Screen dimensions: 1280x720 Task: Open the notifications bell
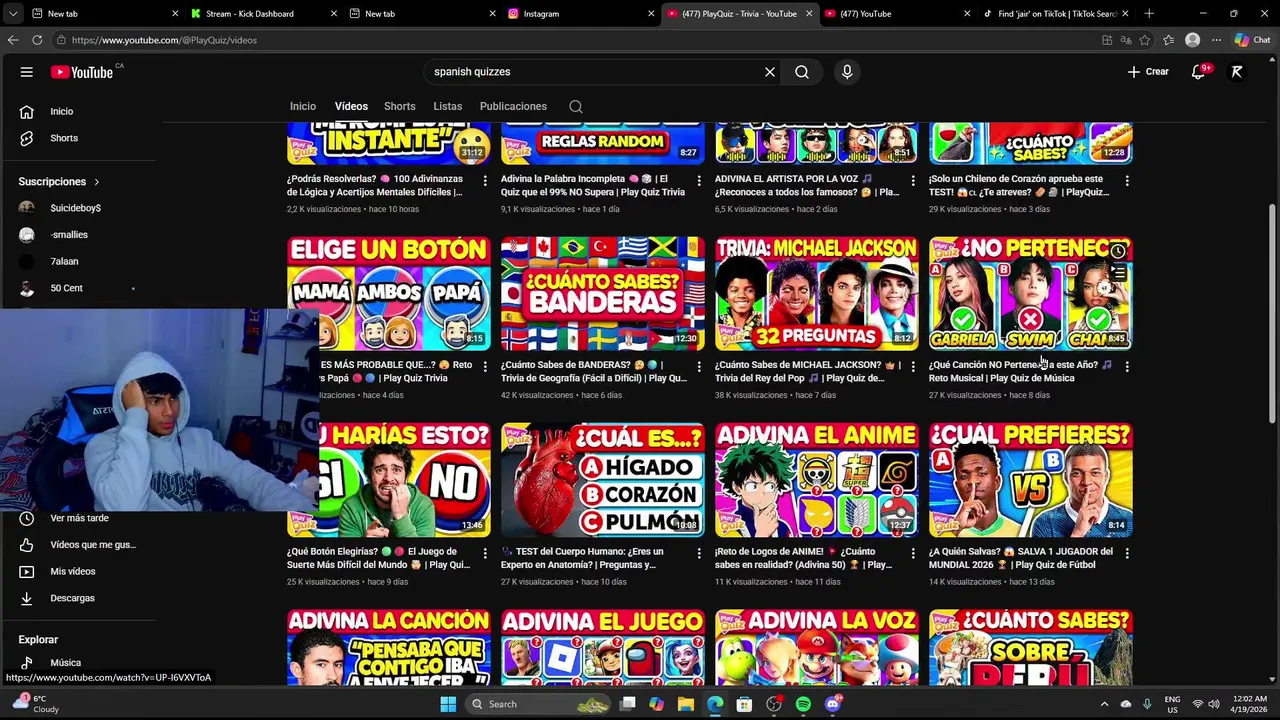pyautogui.click(x=1199, y=72)
